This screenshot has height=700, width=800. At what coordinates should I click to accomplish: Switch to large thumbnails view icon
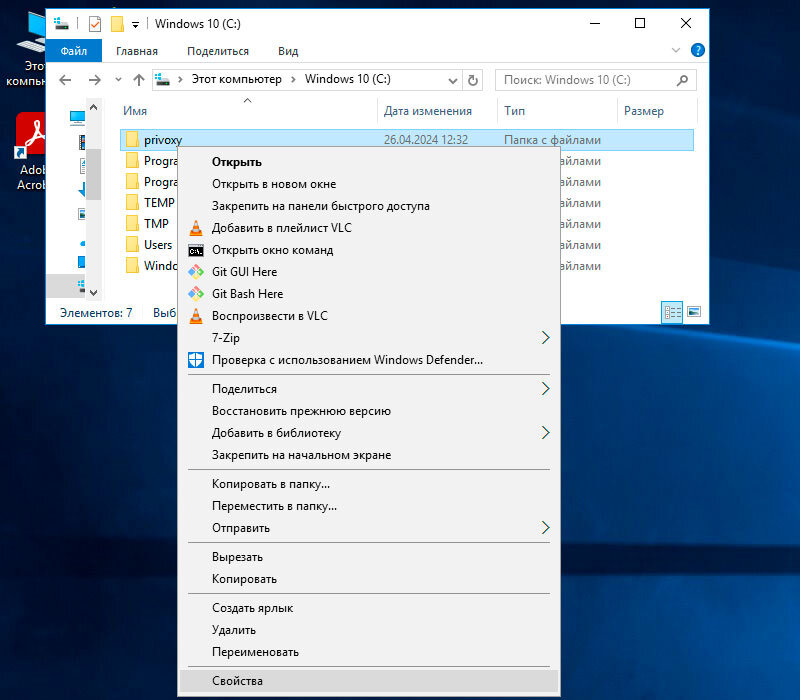click(x=694, y=312)
